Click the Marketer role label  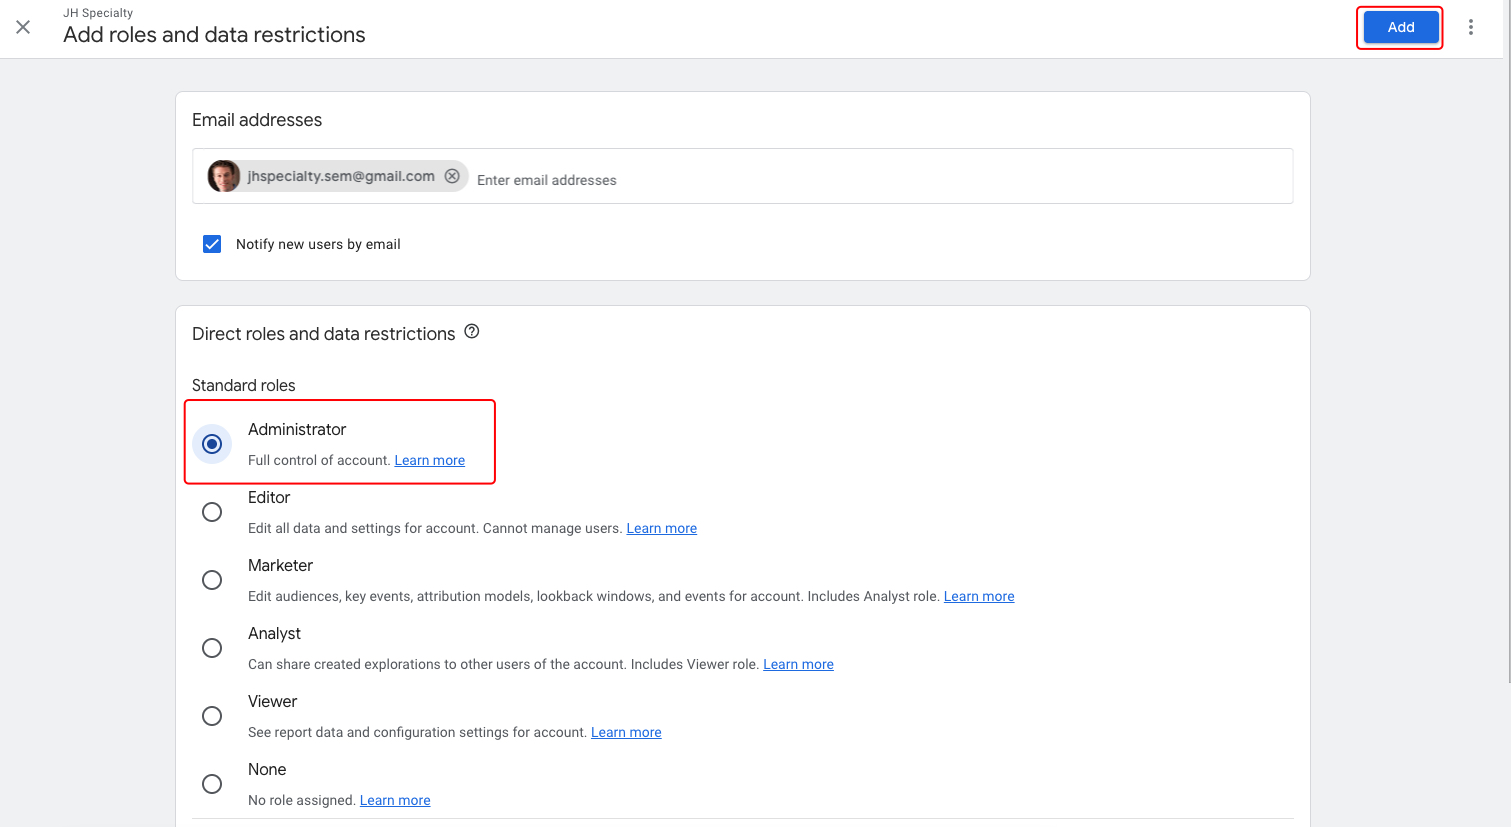280,565
